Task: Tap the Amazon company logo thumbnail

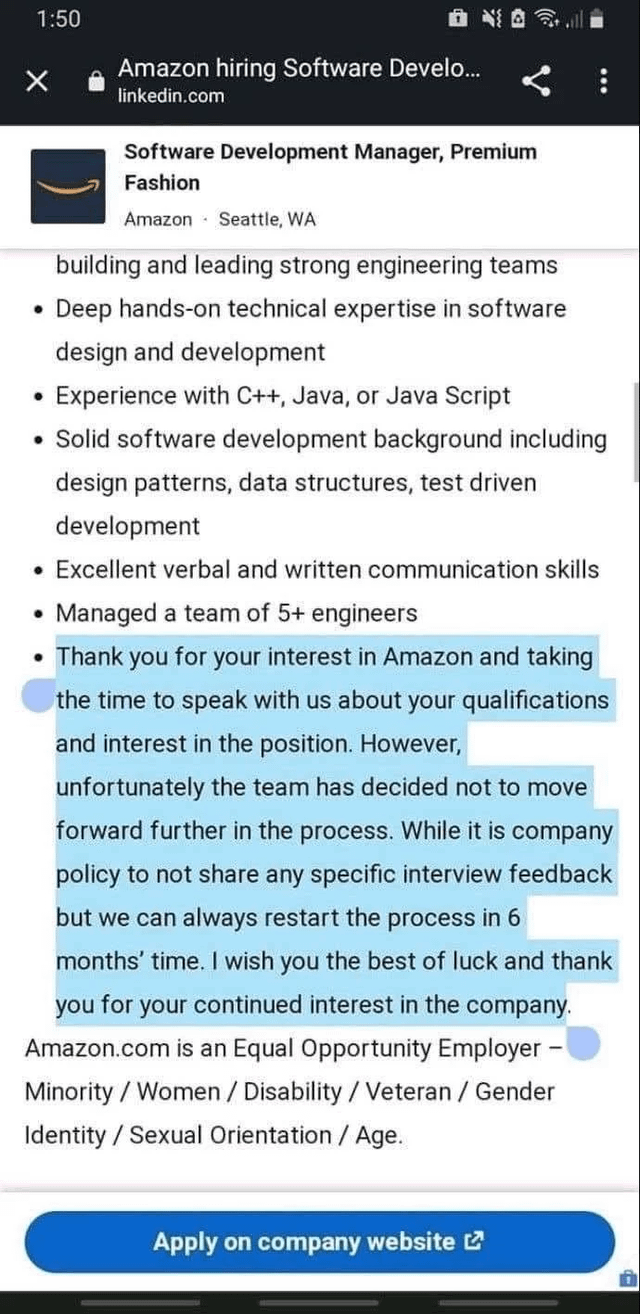Action: click(x=67, y=186)
